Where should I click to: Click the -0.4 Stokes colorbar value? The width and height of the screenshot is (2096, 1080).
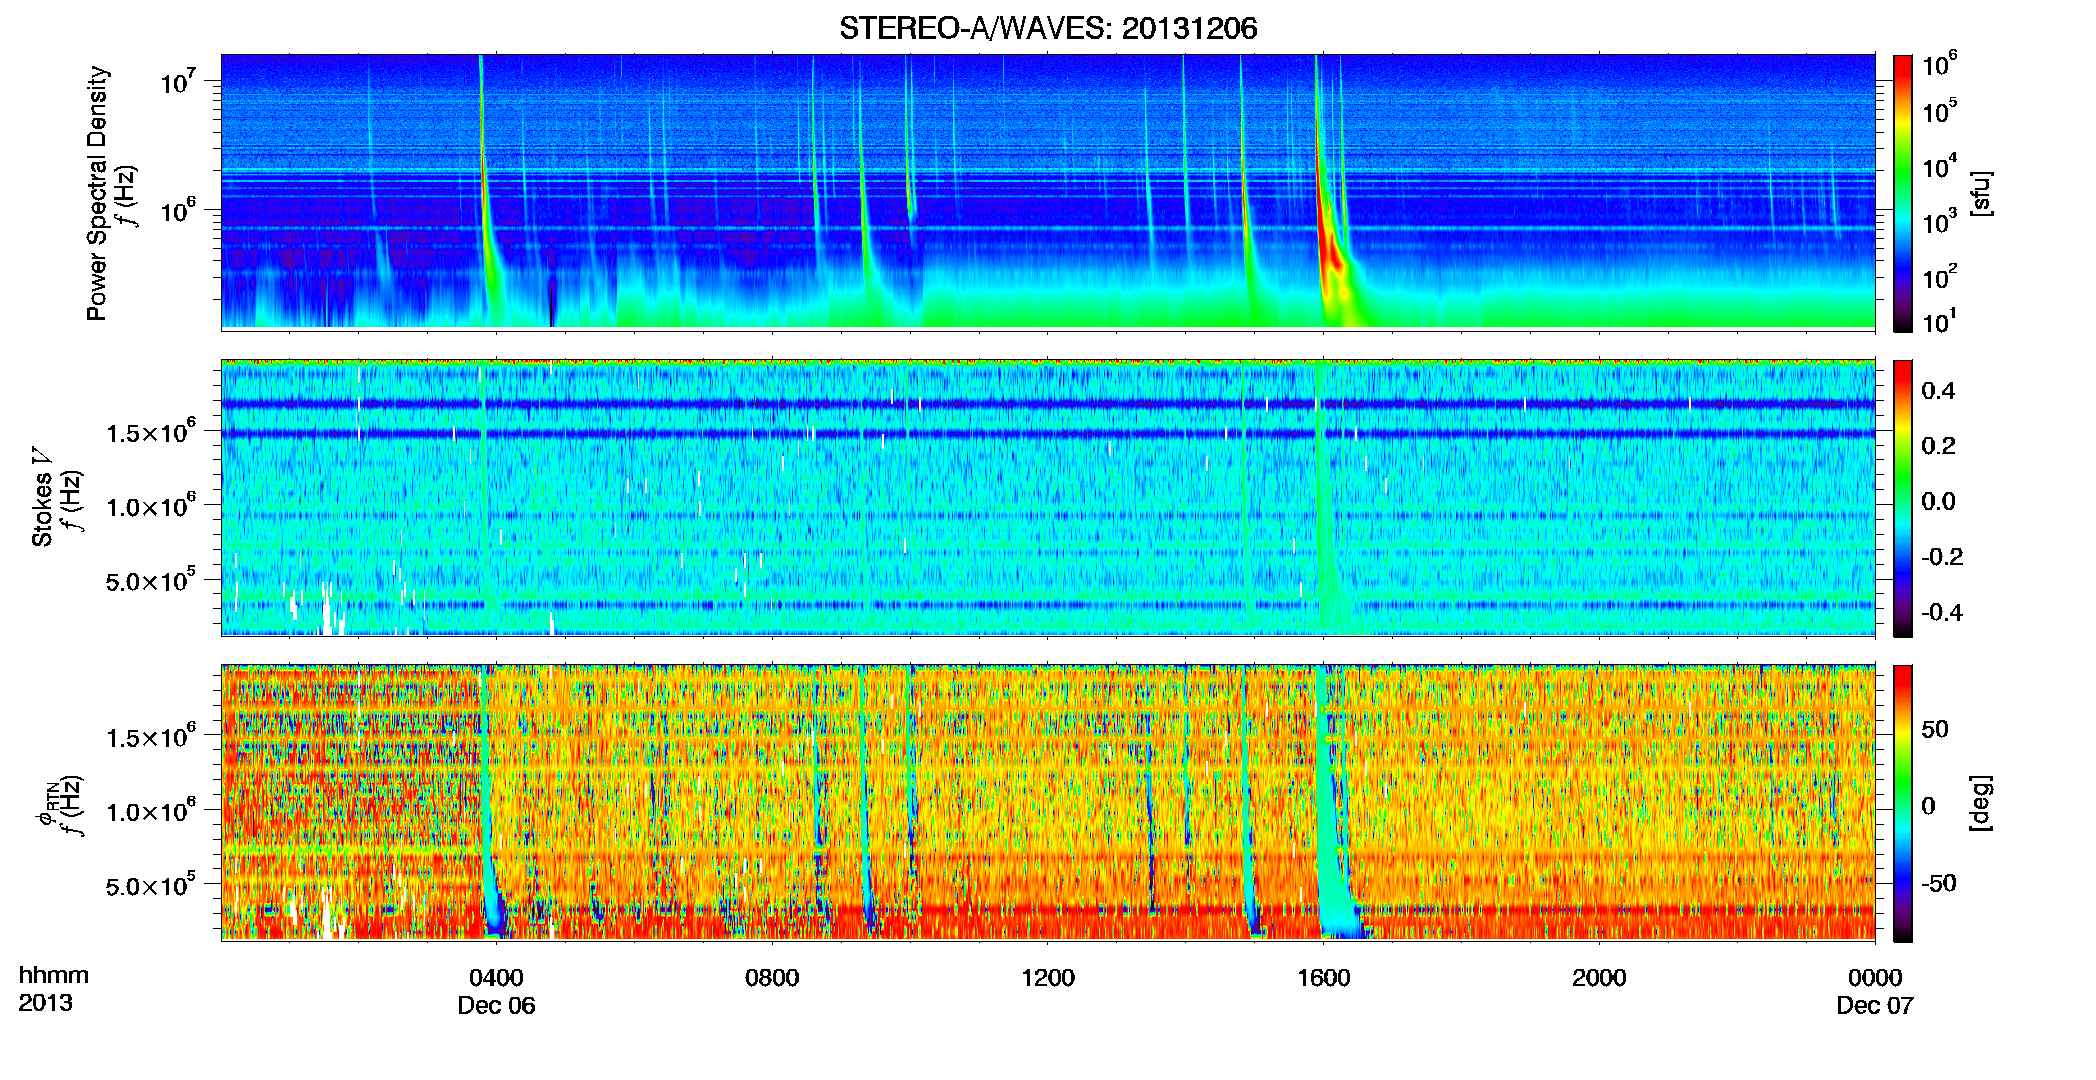[x=1942, y=612]
